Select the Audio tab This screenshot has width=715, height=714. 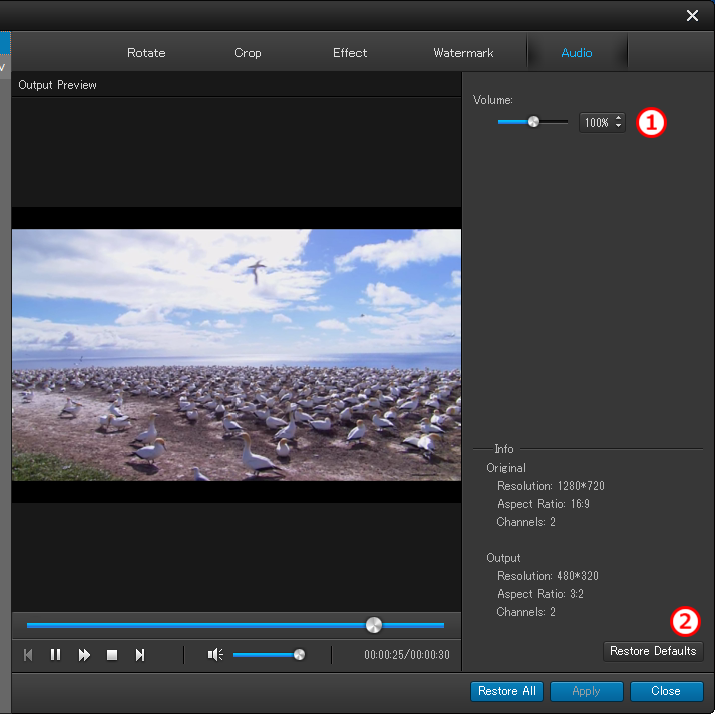[x=577, y=53]
